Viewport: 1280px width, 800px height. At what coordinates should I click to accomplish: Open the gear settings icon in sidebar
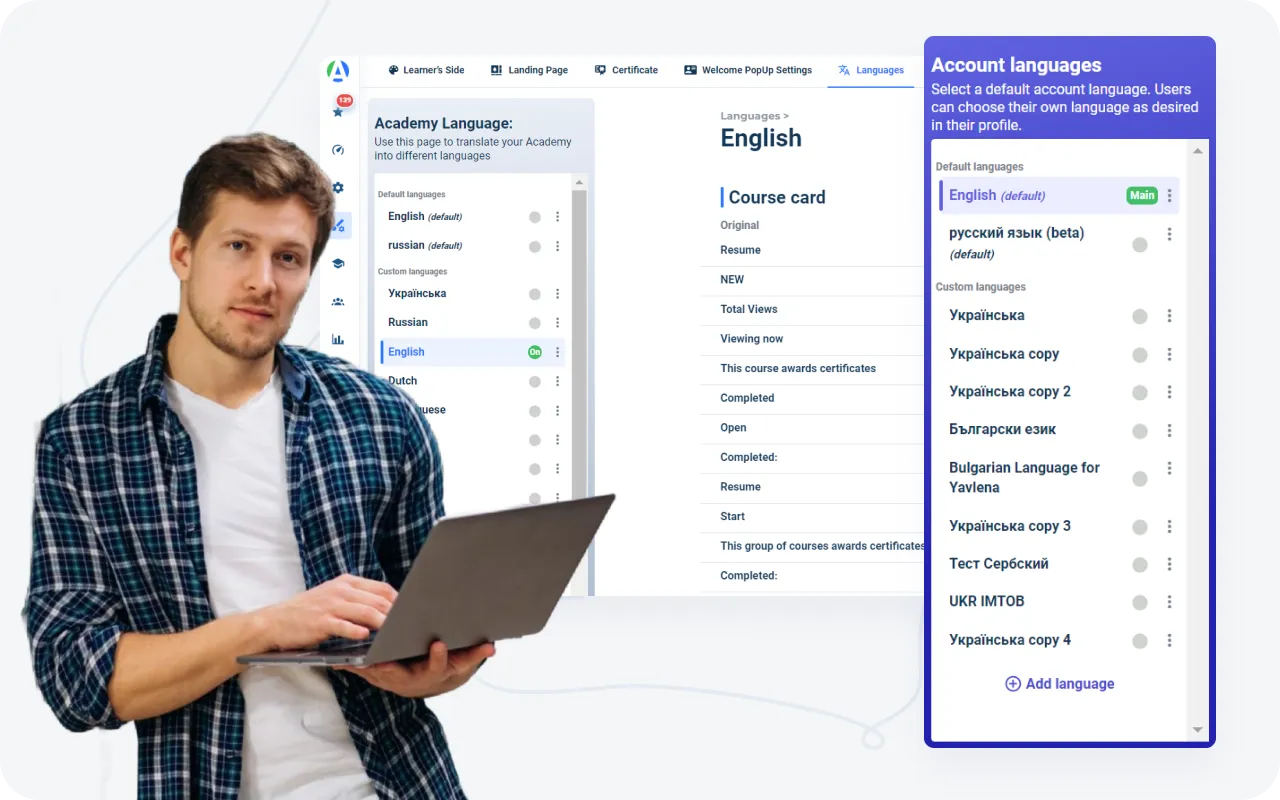[x=338, y=188]
